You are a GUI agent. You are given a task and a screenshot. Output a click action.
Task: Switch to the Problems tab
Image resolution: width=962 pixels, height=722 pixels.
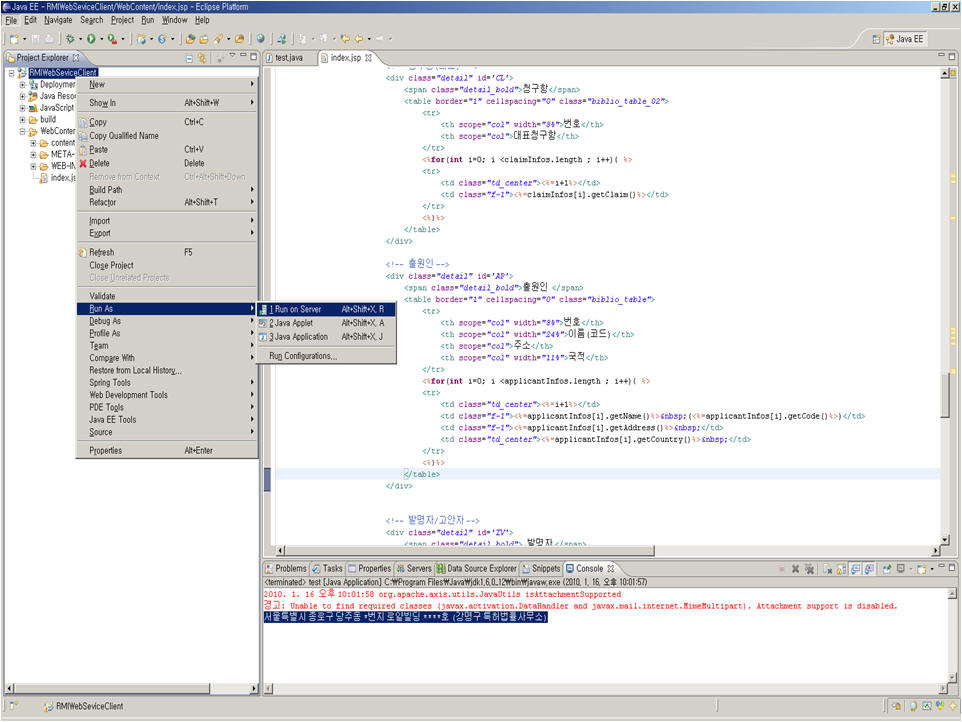pyautogui.click(x=290, y=568)
